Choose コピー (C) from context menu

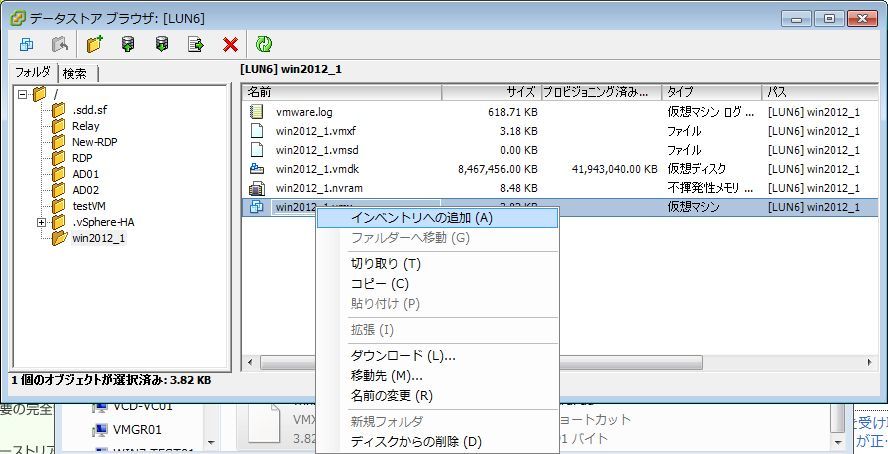pyautogui.click(x=437, y=284)
